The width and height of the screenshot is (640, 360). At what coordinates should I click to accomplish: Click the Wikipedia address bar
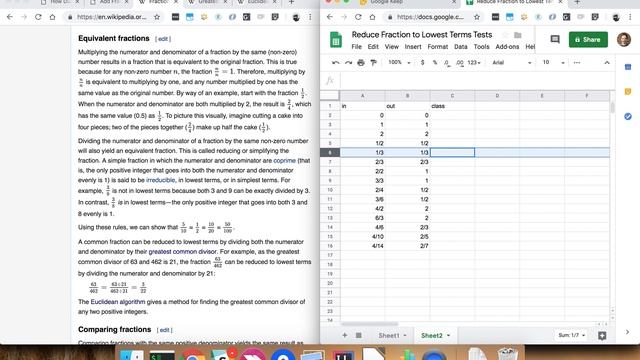[x=111, y=17]
